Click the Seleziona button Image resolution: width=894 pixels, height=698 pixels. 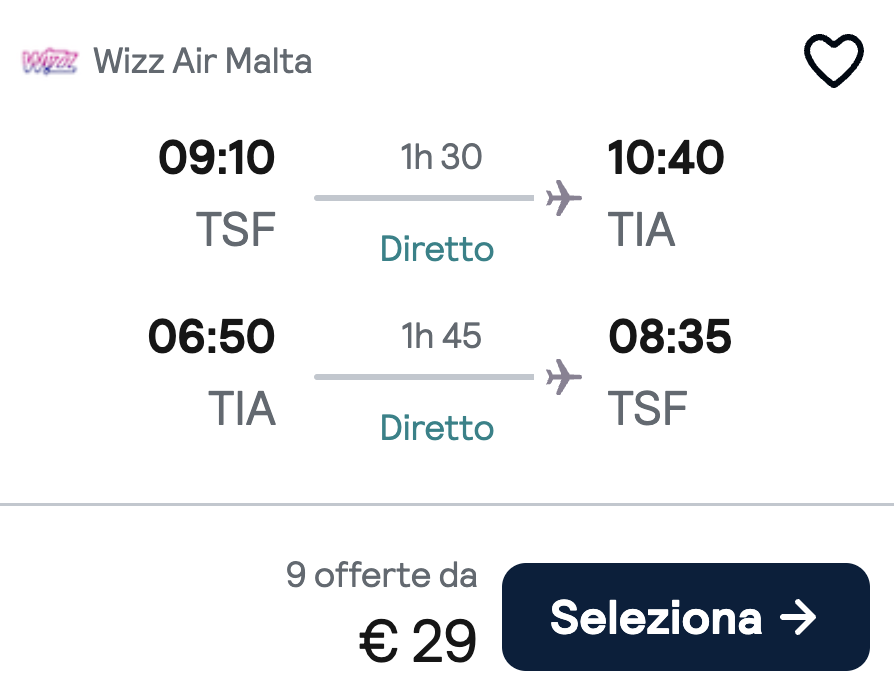685,617
